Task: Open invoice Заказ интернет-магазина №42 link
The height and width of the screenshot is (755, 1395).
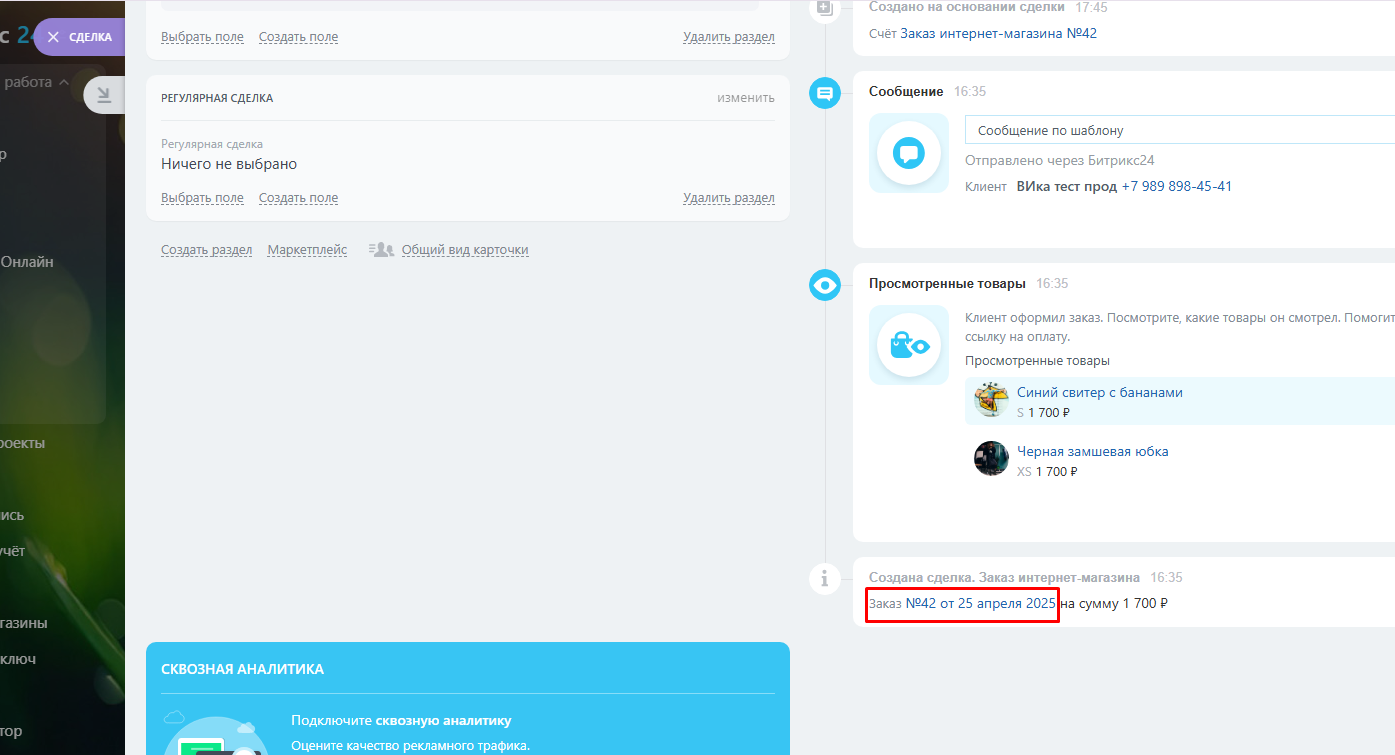Action: 998,33
